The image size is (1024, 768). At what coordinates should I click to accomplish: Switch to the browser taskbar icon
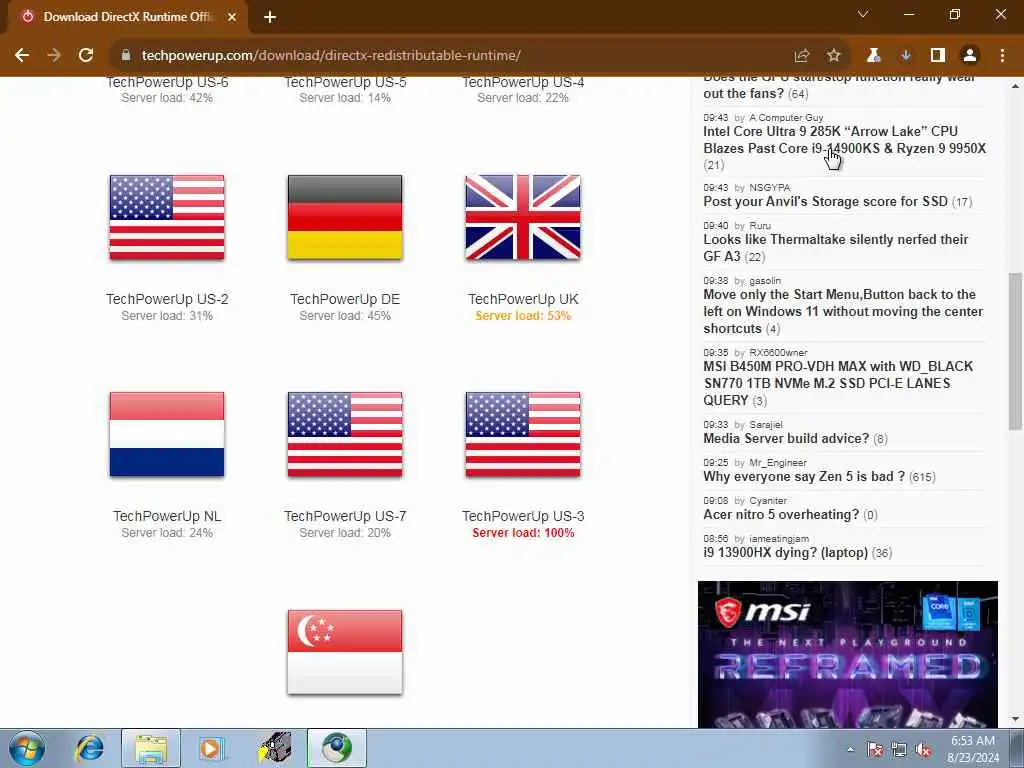point(336,748)
